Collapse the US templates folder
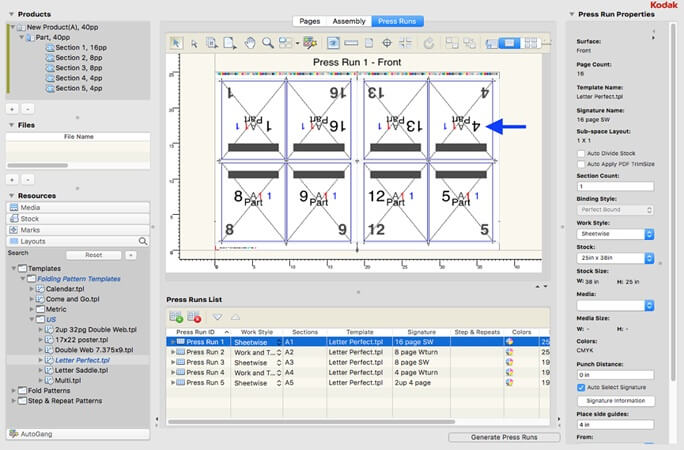Image resolution: width=684 pixels, height=450 pixels. point(31,319)
